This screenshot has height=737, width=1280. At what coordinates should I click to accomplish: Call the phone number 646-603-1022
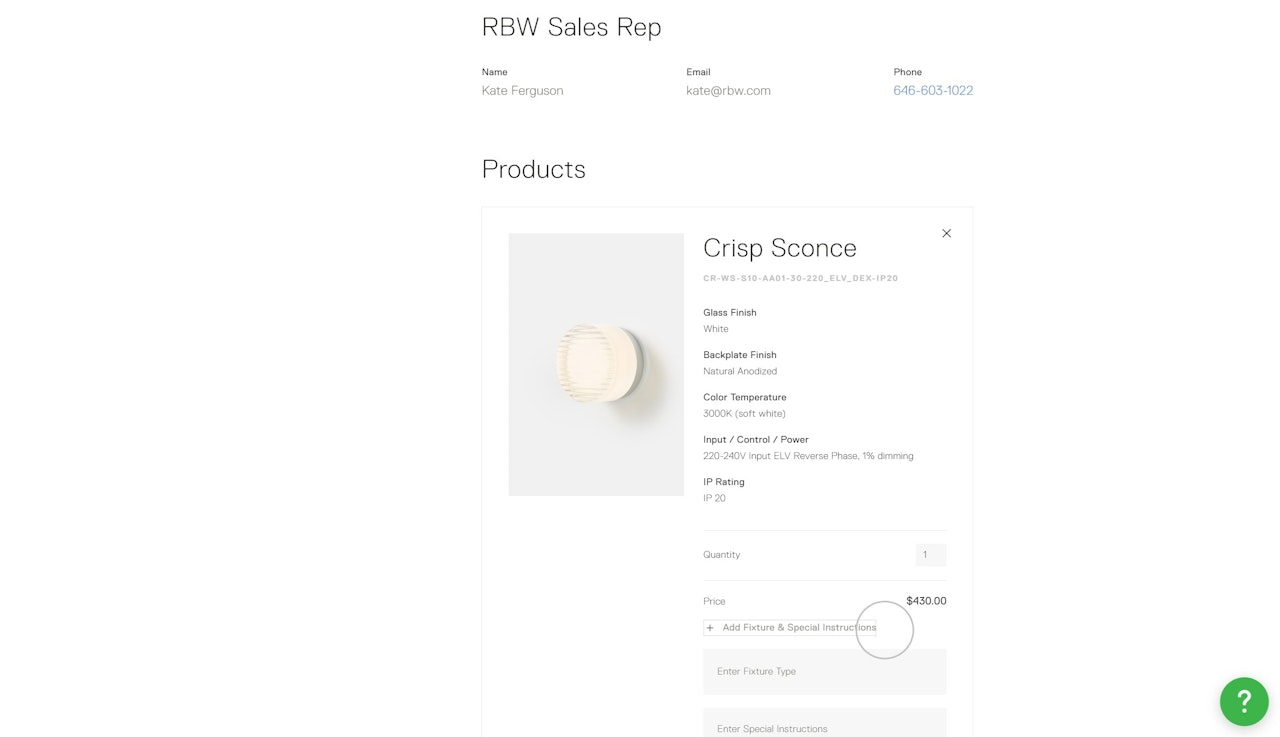tap(932, 91)
